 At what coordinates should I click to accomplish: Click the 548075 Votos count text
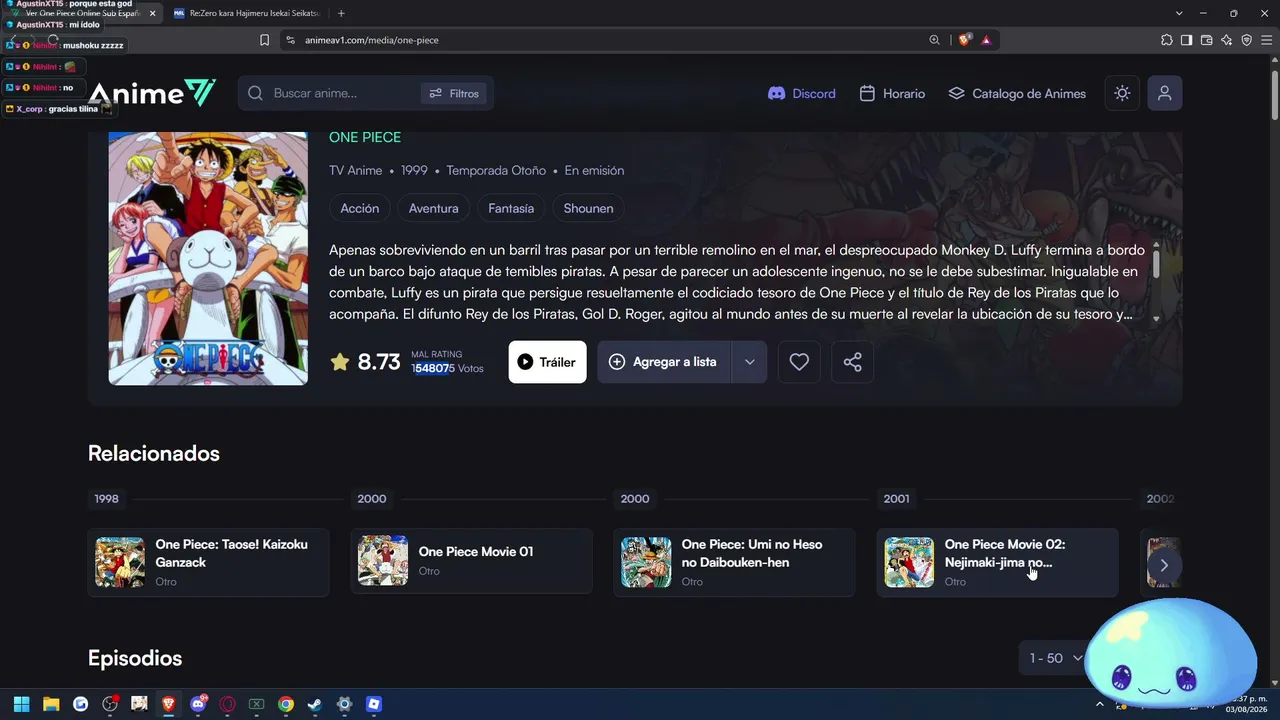pyautogui.click(x=447, y=368)
